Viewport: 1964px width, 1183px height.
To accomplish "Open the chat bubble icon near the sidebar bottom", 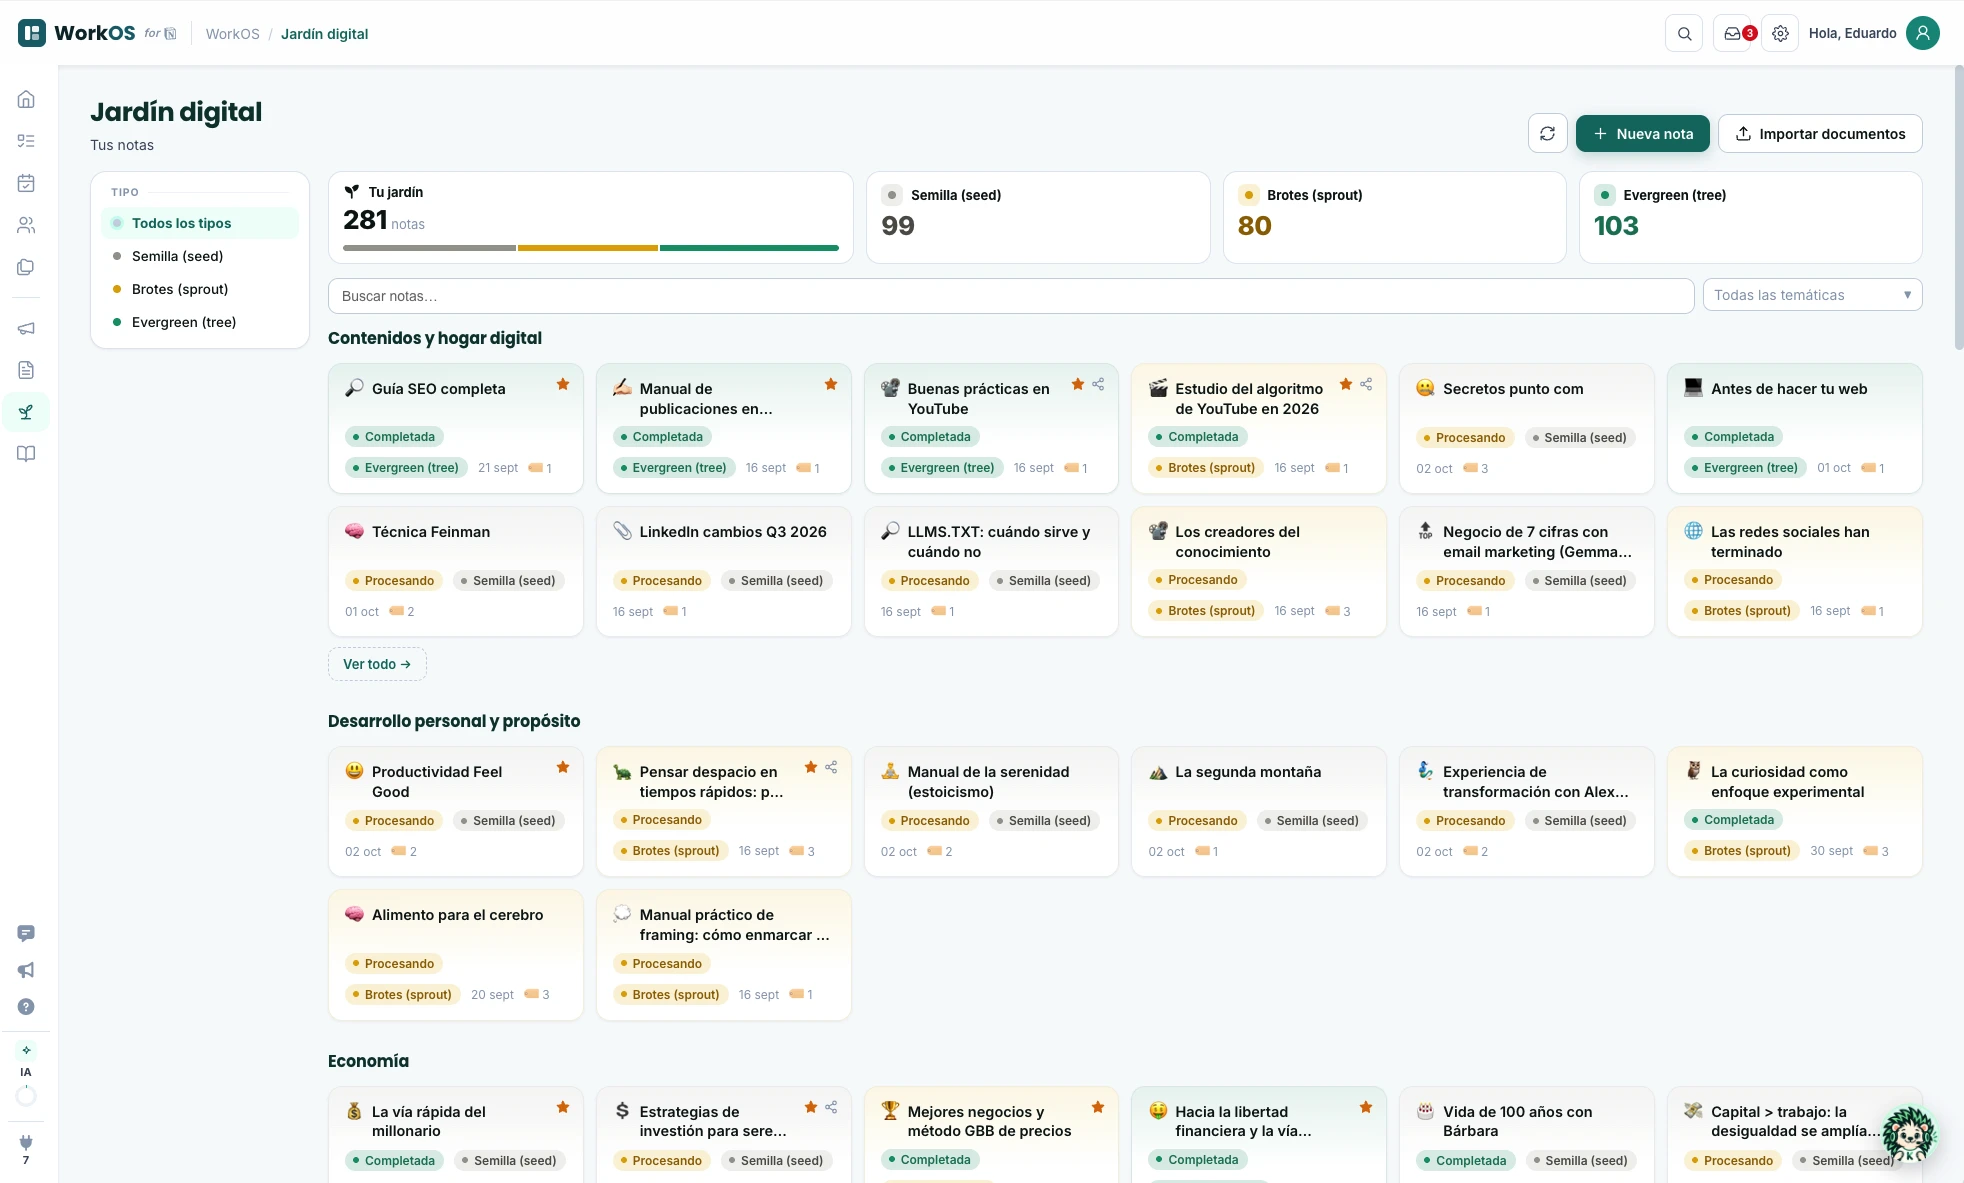I will 26,933.
